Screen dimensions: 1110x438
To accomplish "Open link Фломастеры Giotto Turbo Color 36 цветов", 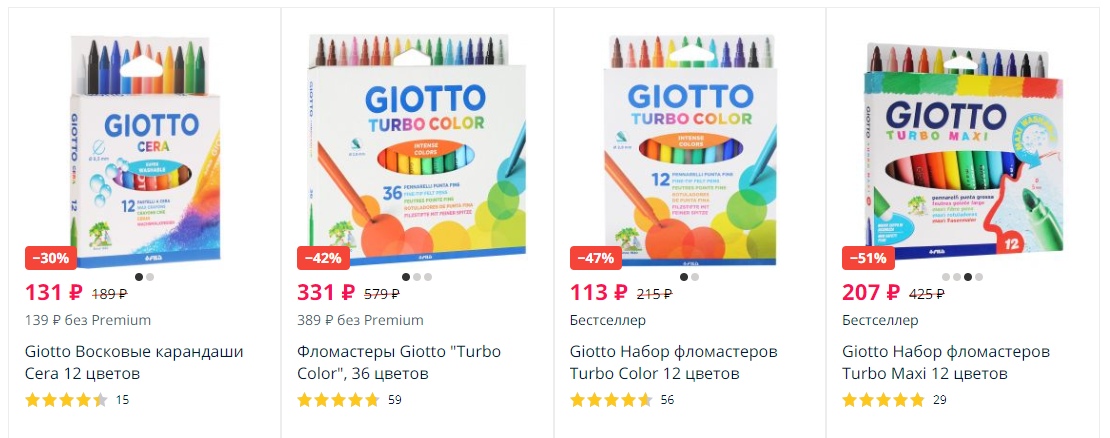I will click(x=399, y=362).
